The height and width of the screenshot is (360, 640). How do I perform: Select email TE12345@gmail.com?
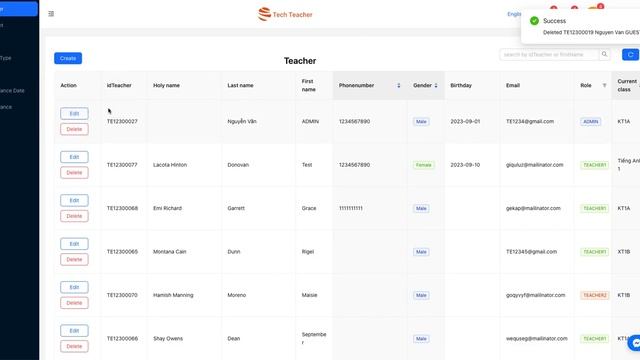coord(531,252)
